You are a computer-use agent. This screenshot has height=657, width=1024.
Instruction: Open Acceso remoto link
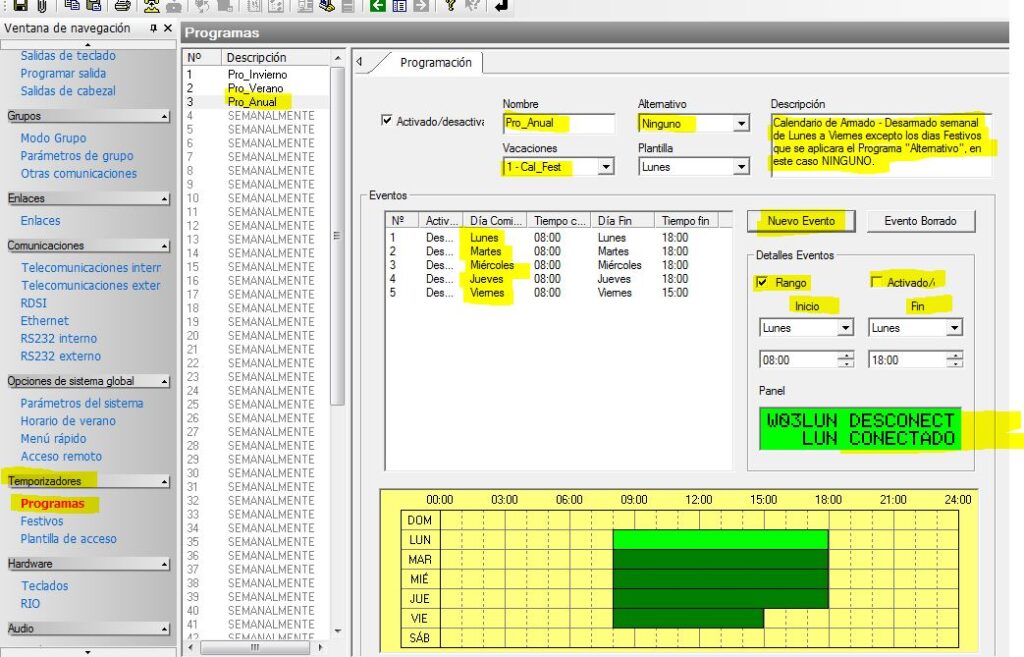click(61, 456)
